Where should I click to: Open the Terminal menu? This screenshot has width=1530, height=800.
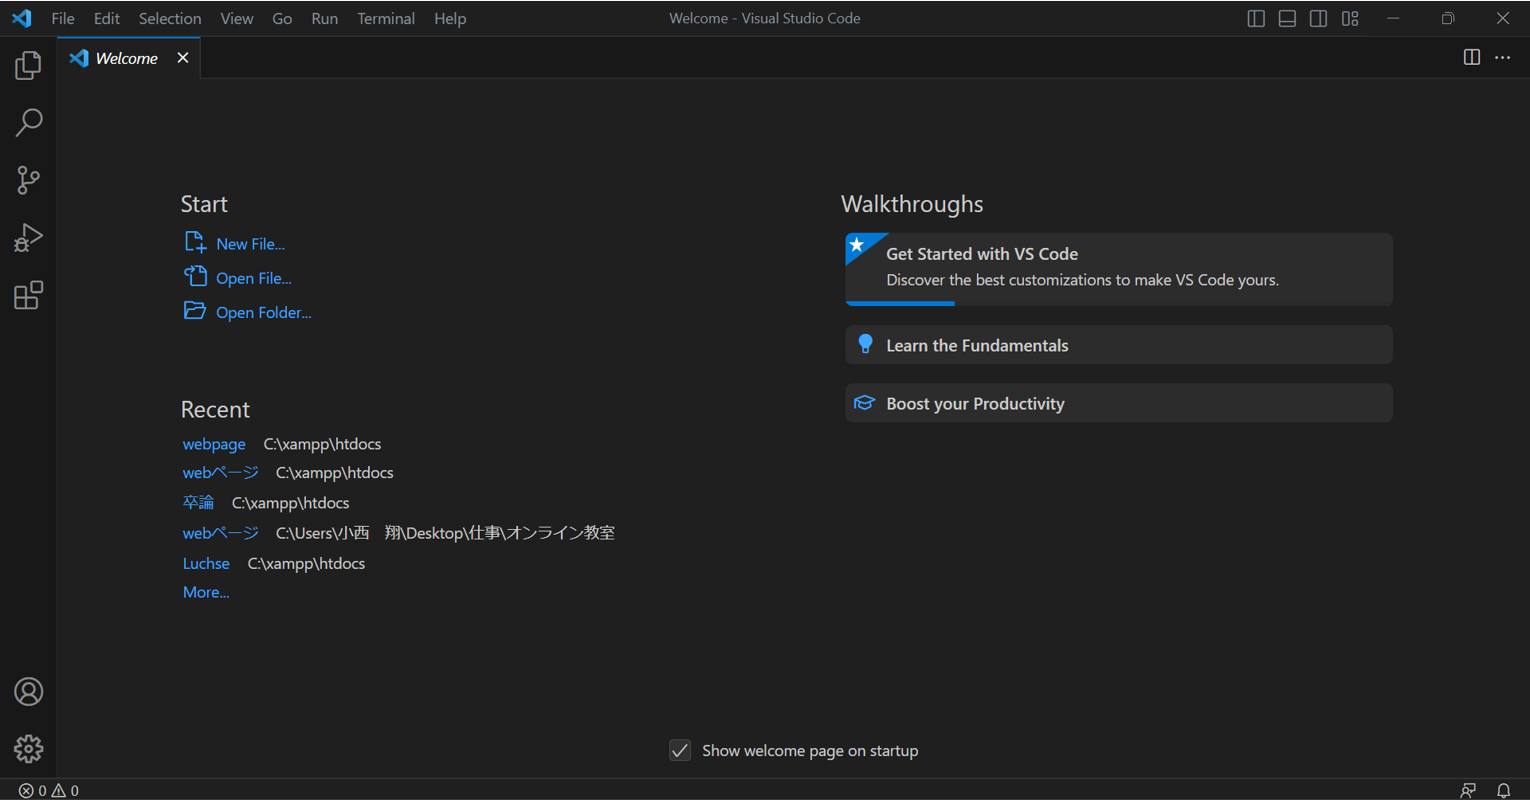pyautogui.click(x=386, y=18)
